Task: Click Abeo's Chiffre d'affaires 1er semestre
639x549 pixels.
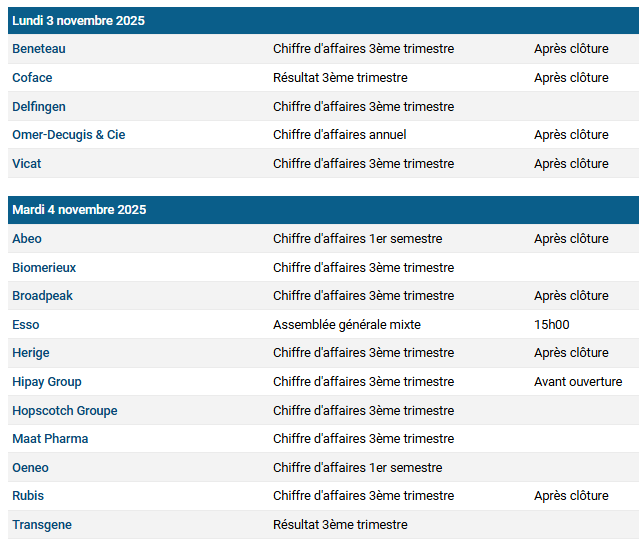Action: pyautogui.click(x=357, y=238)
